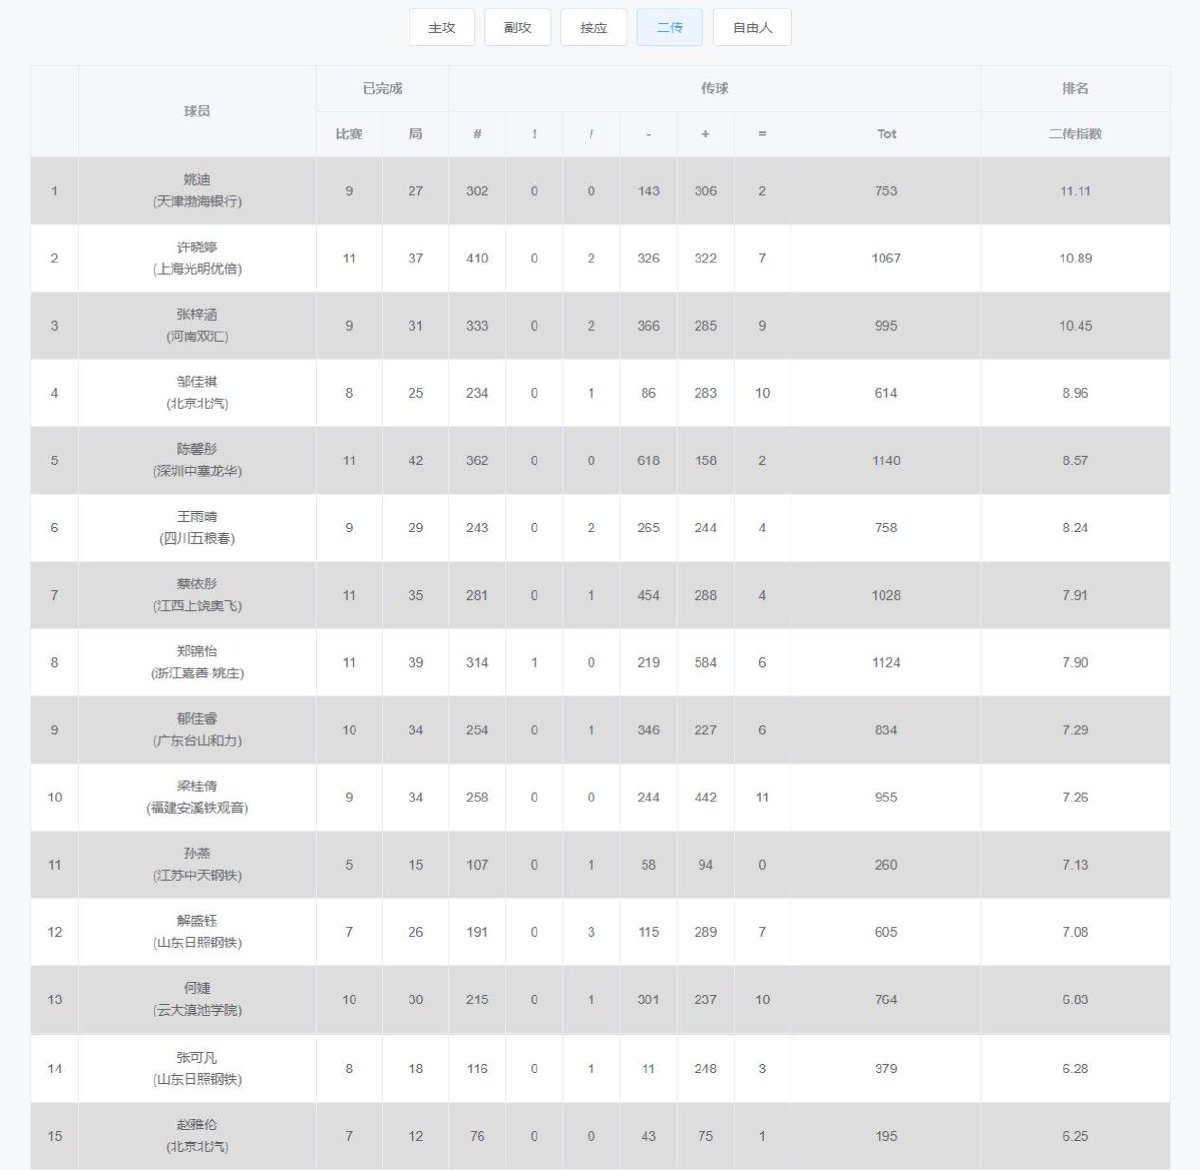Open the 接应 position tab
The image size is (1200, 1170).
click(593, 28)
